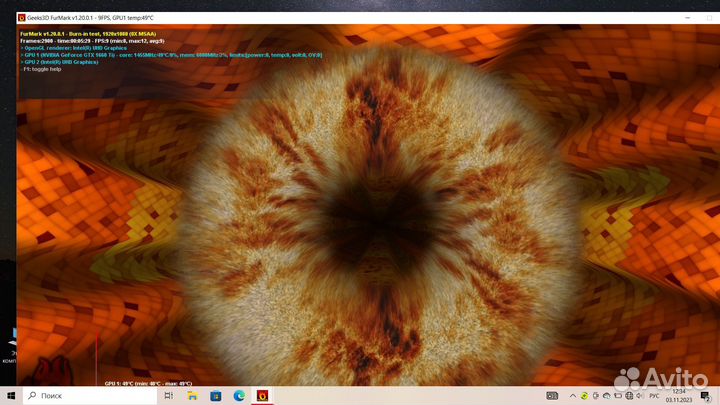
Task: Click the 'OpenGL renderer: Intel(R) UHD Graphics' line
Action: click(x=73, y=48)
